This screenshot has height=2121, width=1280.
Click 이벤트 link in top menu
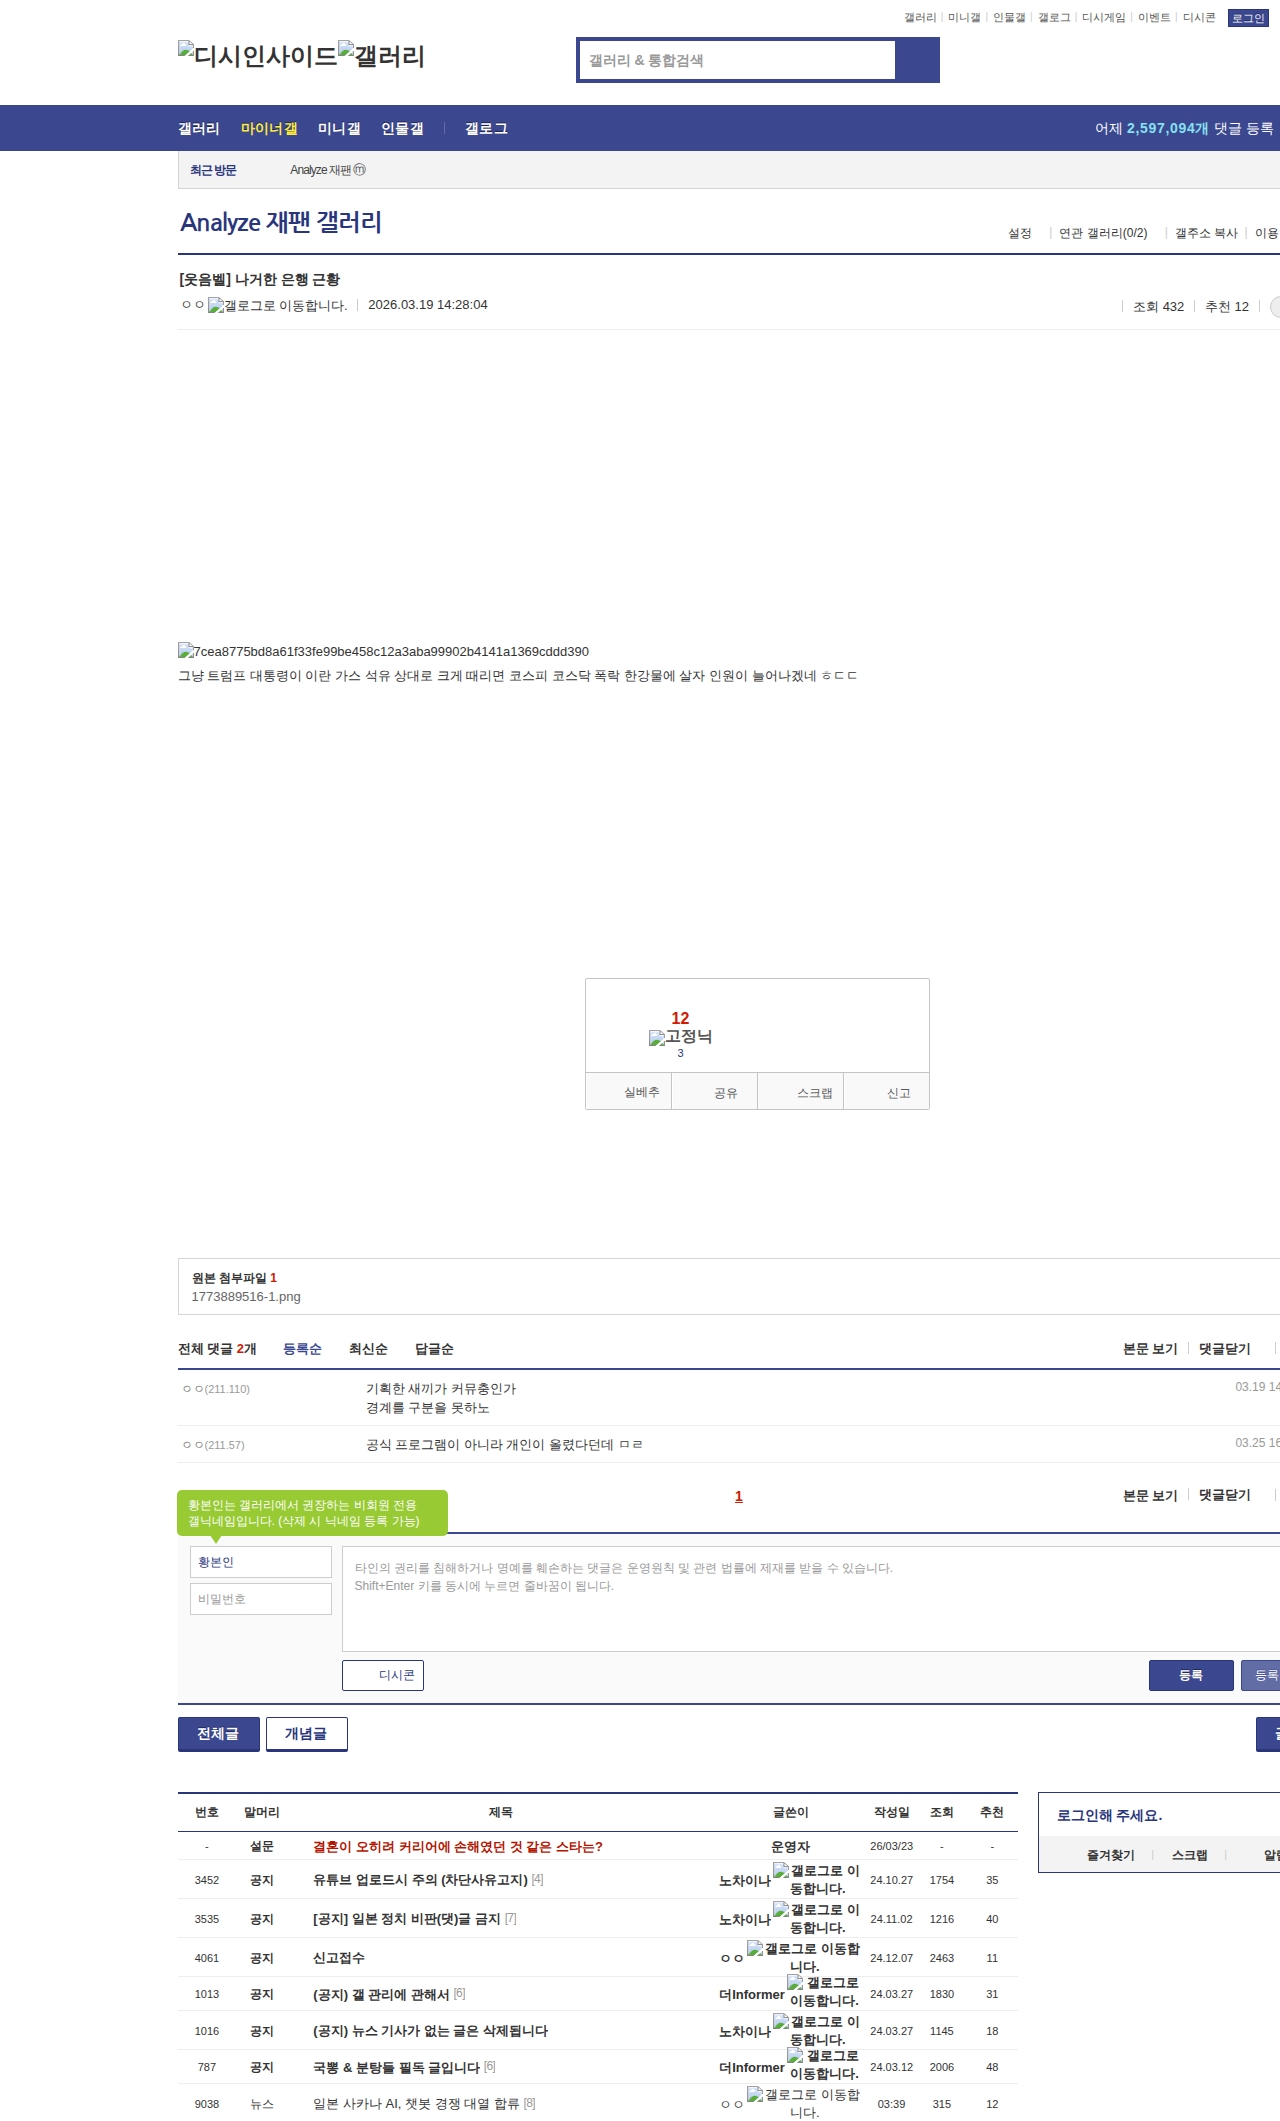(1154, 18)
